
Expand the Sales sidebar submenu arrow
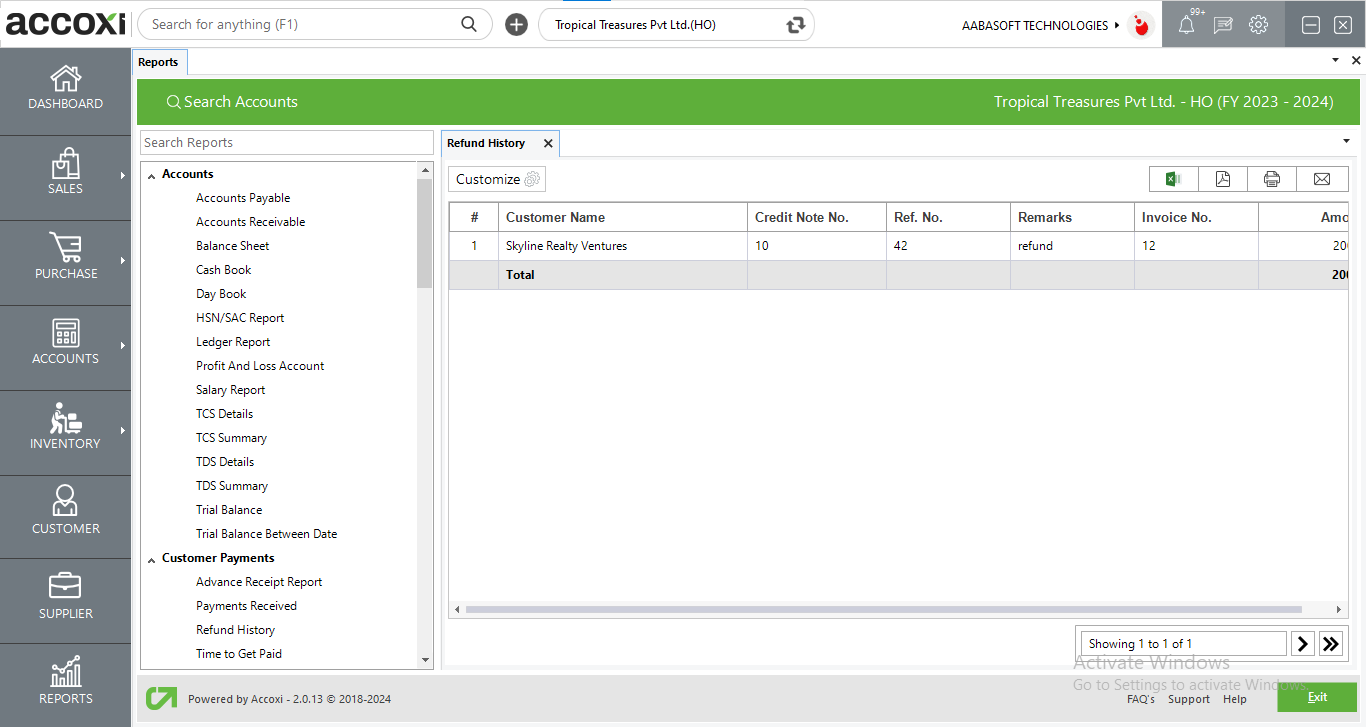[x=123, y=176]
